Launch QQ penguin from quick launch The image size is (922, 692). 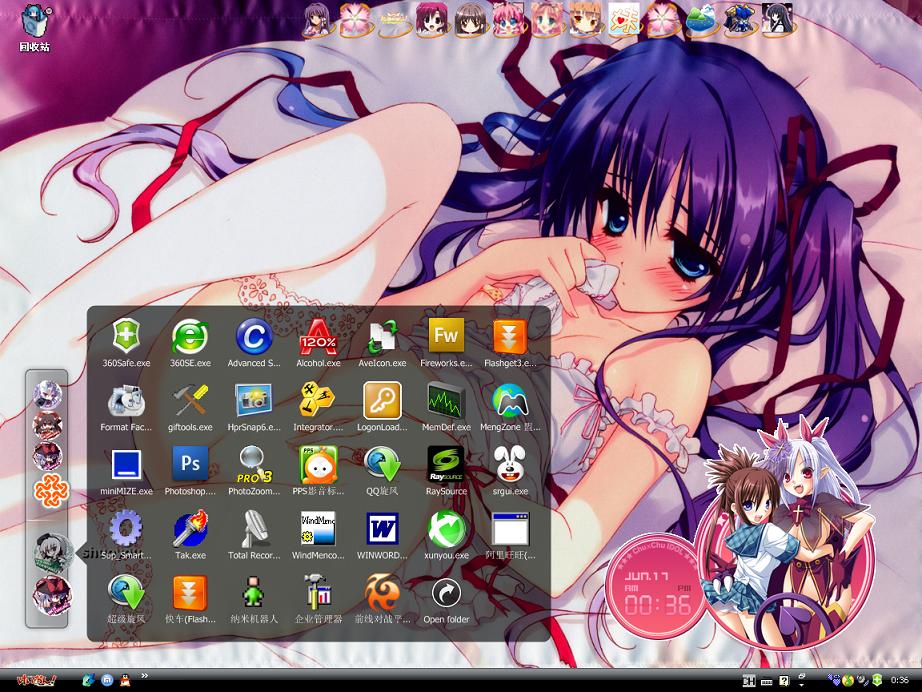pyautogui.click(x=125, y=681)
